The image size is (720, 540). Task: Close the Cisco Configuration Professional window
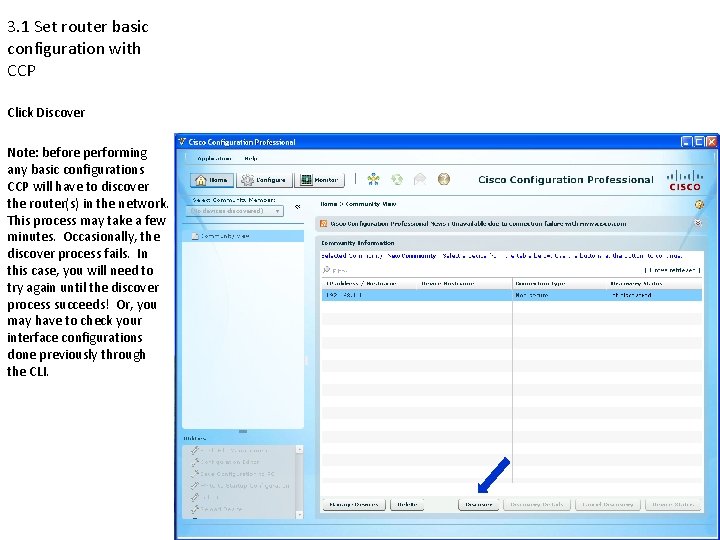coord(712,142)
